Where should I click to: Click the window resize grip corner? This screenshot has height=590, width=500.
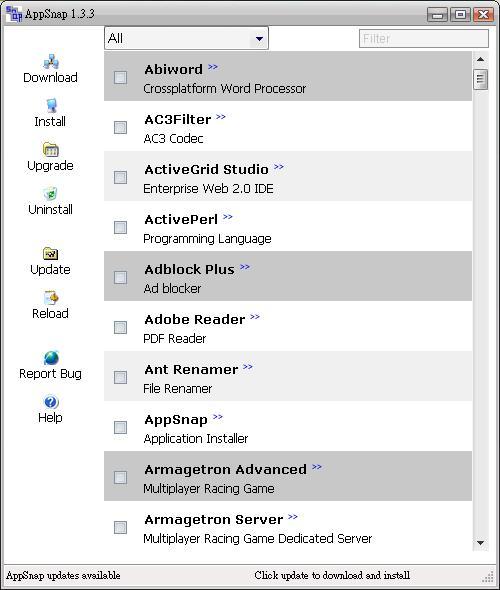tap(488, 576)
